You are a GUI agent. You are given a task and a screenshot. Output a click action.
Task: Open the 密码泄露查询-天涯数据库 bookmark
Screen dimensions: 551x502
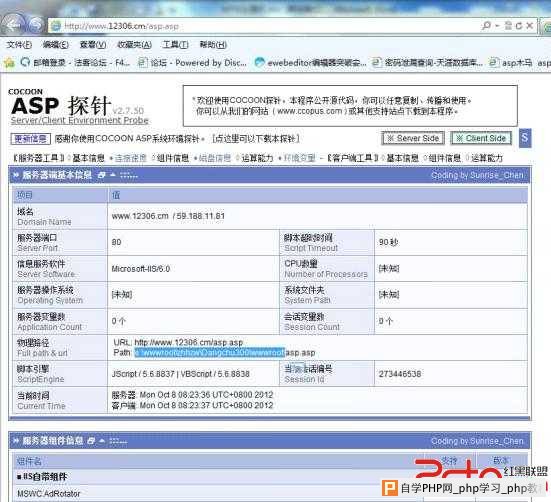click(427, 63)
